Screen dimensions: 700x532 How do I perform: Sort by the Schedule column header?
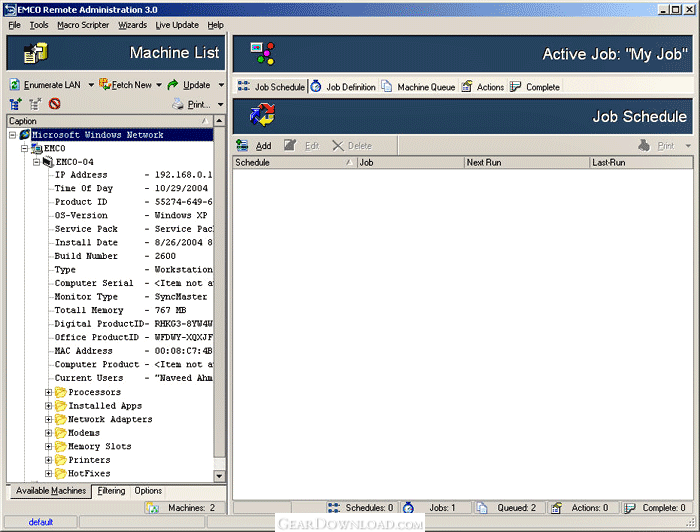[295, 162]
